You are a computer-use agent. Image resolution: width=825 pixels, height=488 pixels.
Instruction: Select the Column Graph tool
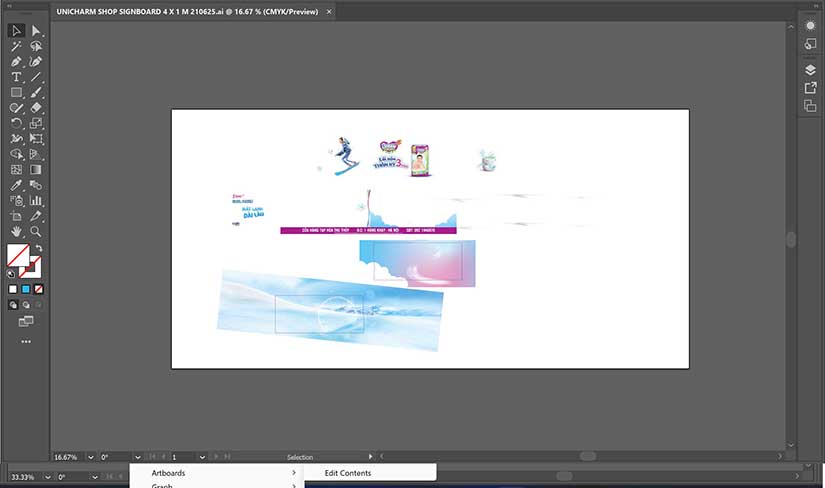(x=36, y=201)
